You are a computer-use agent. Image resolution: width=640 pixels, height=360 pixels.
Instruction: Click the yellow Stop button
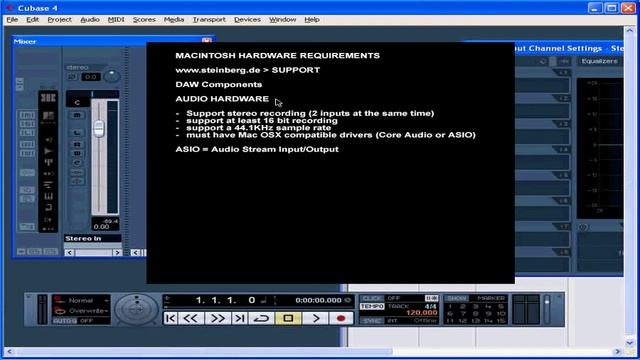[x=288, y=318]
